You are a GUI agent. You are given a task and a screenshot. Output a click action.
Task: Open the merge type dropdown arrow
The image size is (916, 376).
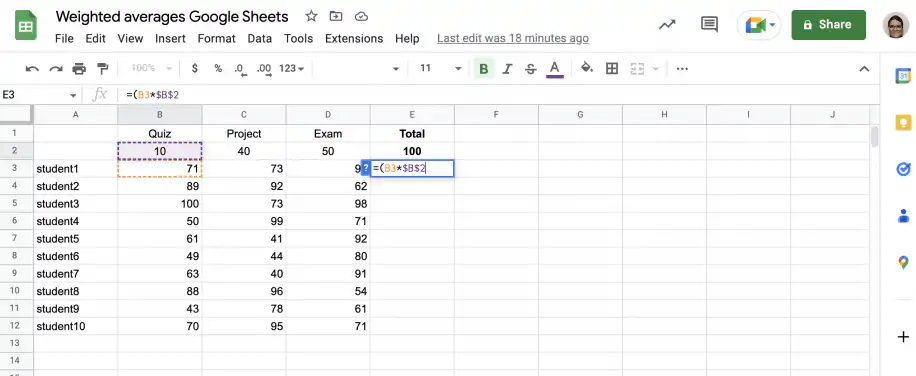pos(655,69)
